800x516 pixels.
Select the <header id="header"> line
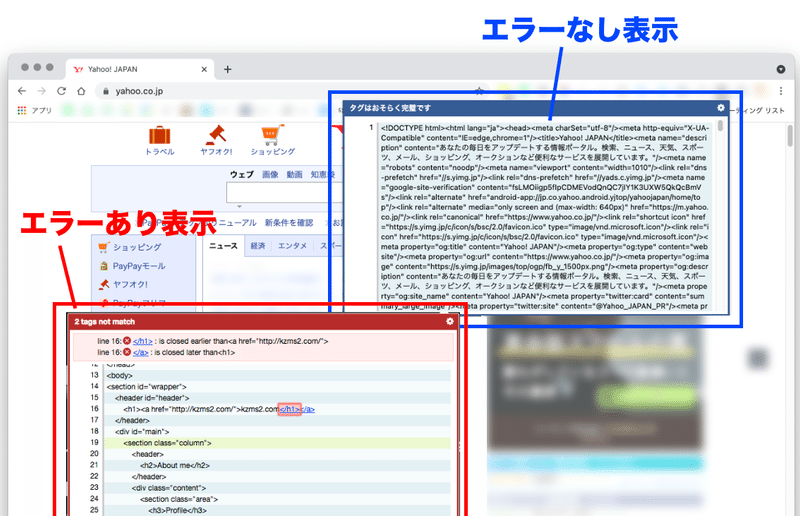point(277,398)
